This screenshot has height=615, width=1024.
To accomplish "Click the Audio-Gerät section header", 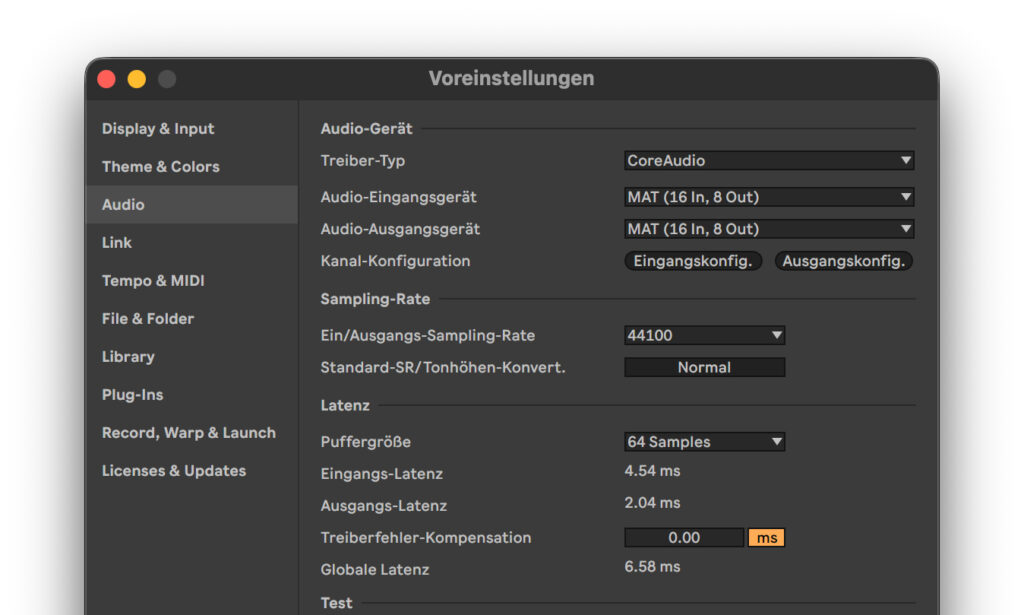I will (x=366, y=129).
